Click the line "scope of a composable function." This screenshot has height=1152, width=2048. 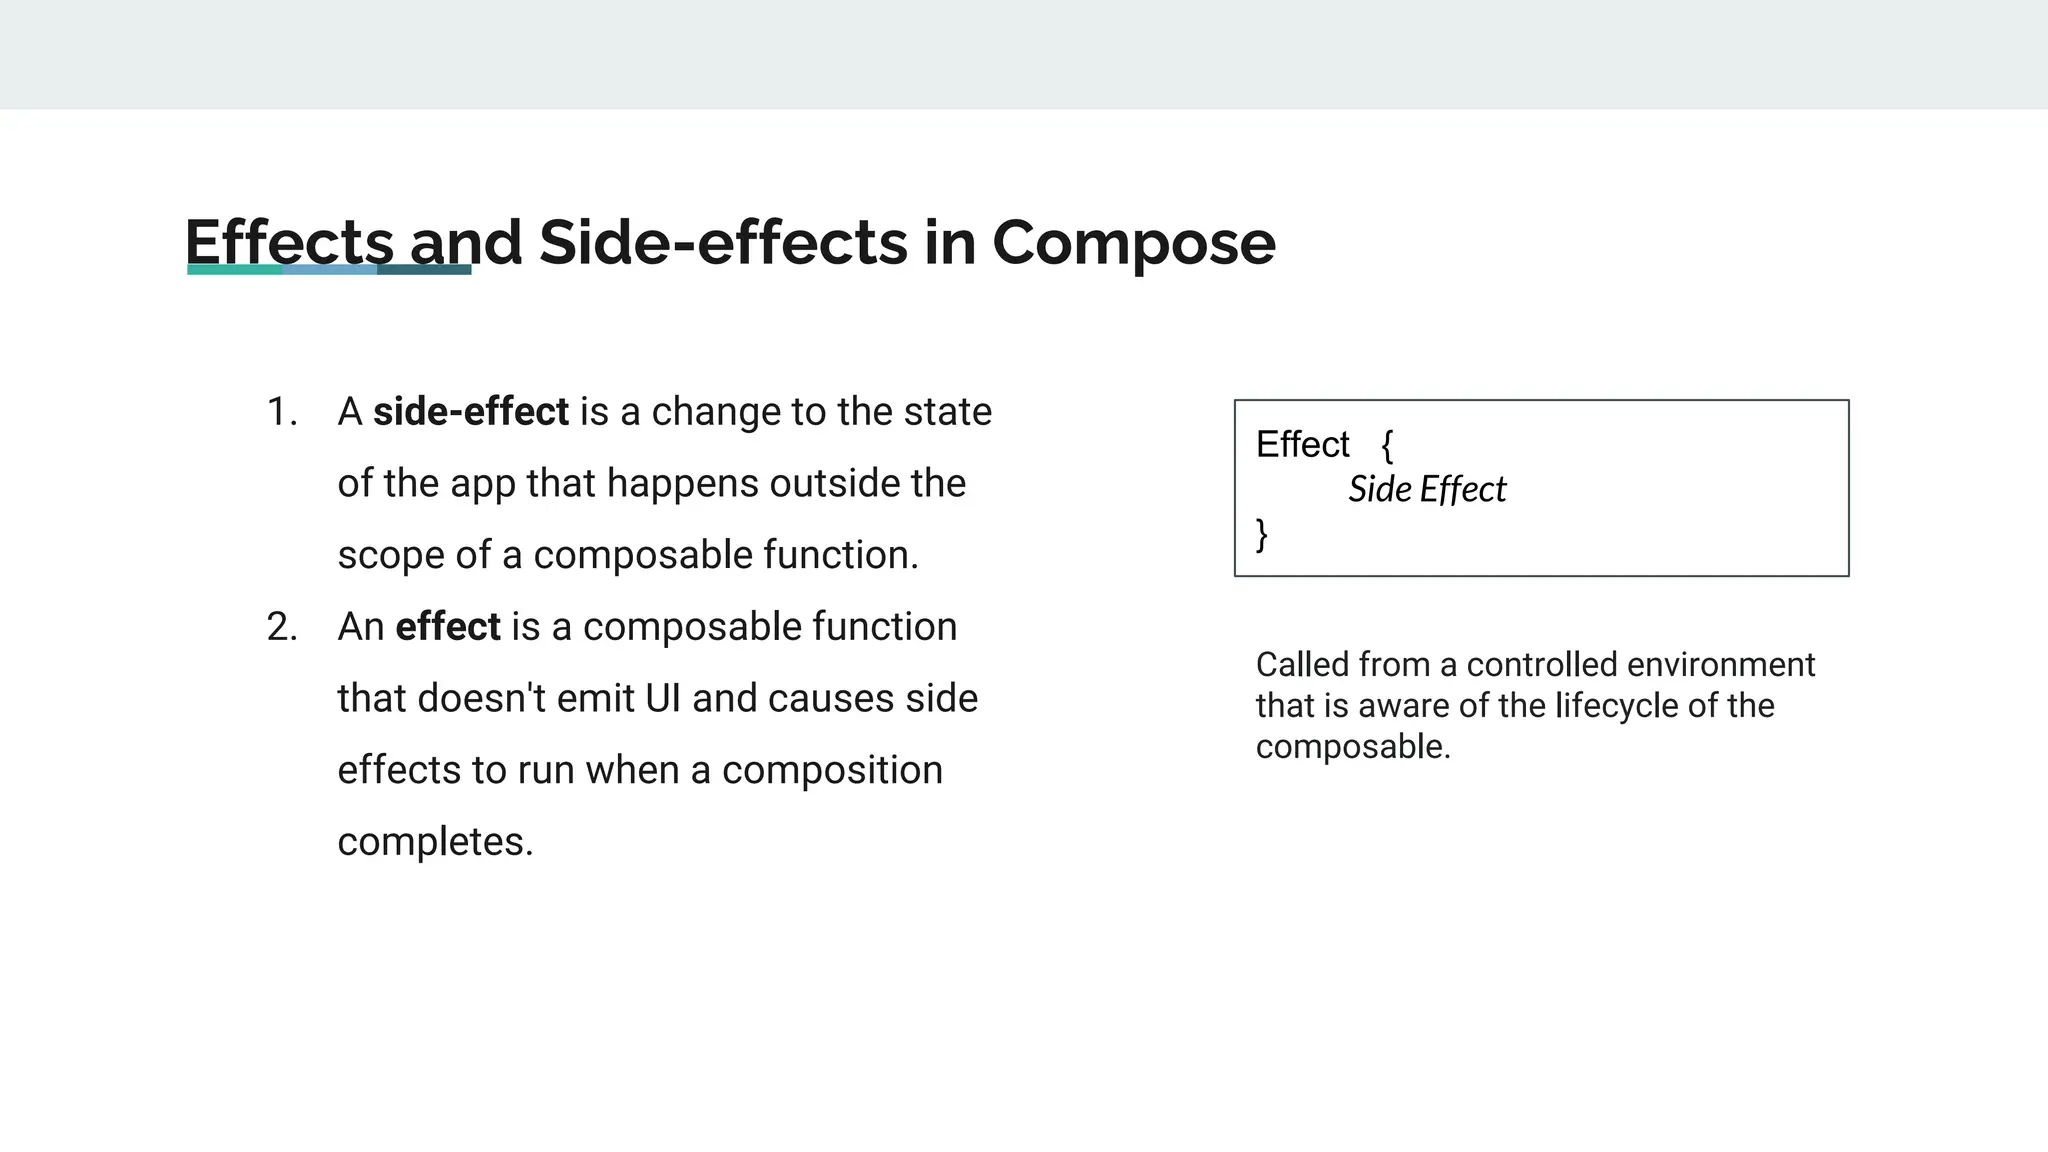(x=627, y=555)
